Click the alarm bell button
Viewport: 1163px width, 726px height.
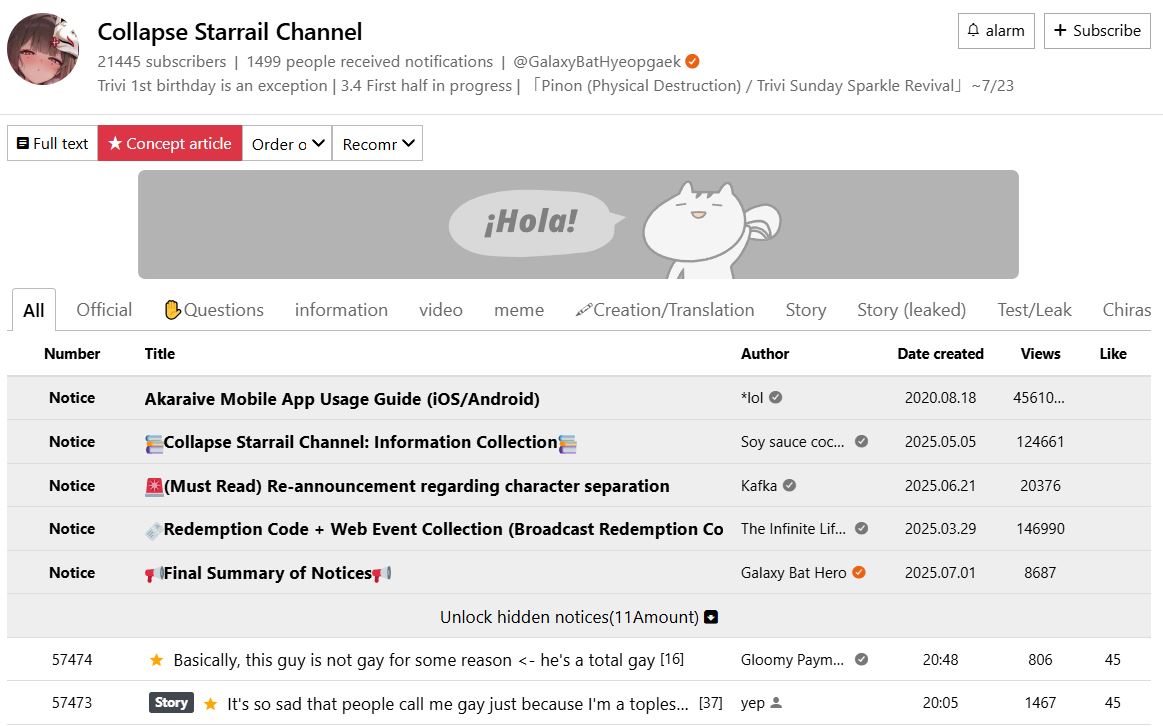click(995, 31)
